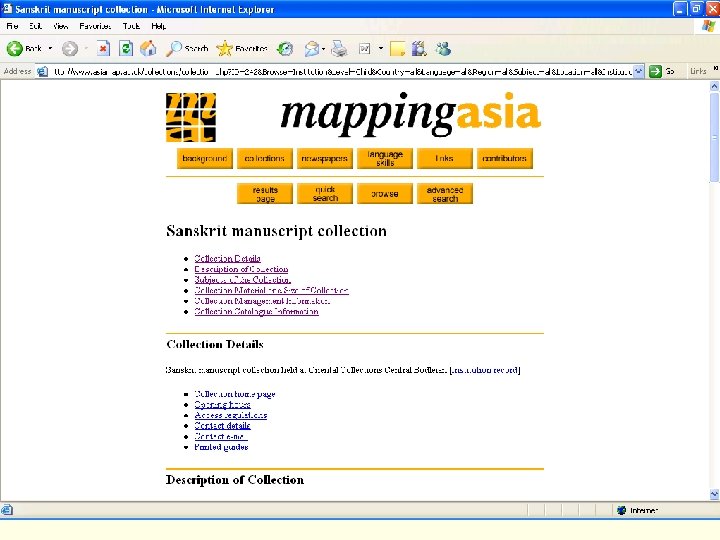Open the Search magnifier in toolbar
Screen dimensions: 720x540
(187, 48)
